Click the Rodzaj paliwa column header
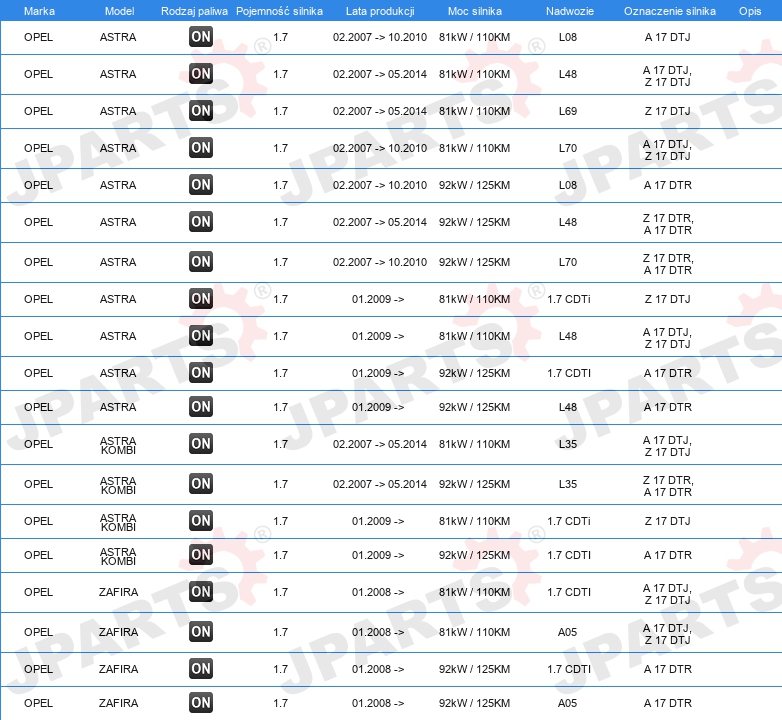Image resolution: width=782 pixels, height=720 pixels. [194, 11]
